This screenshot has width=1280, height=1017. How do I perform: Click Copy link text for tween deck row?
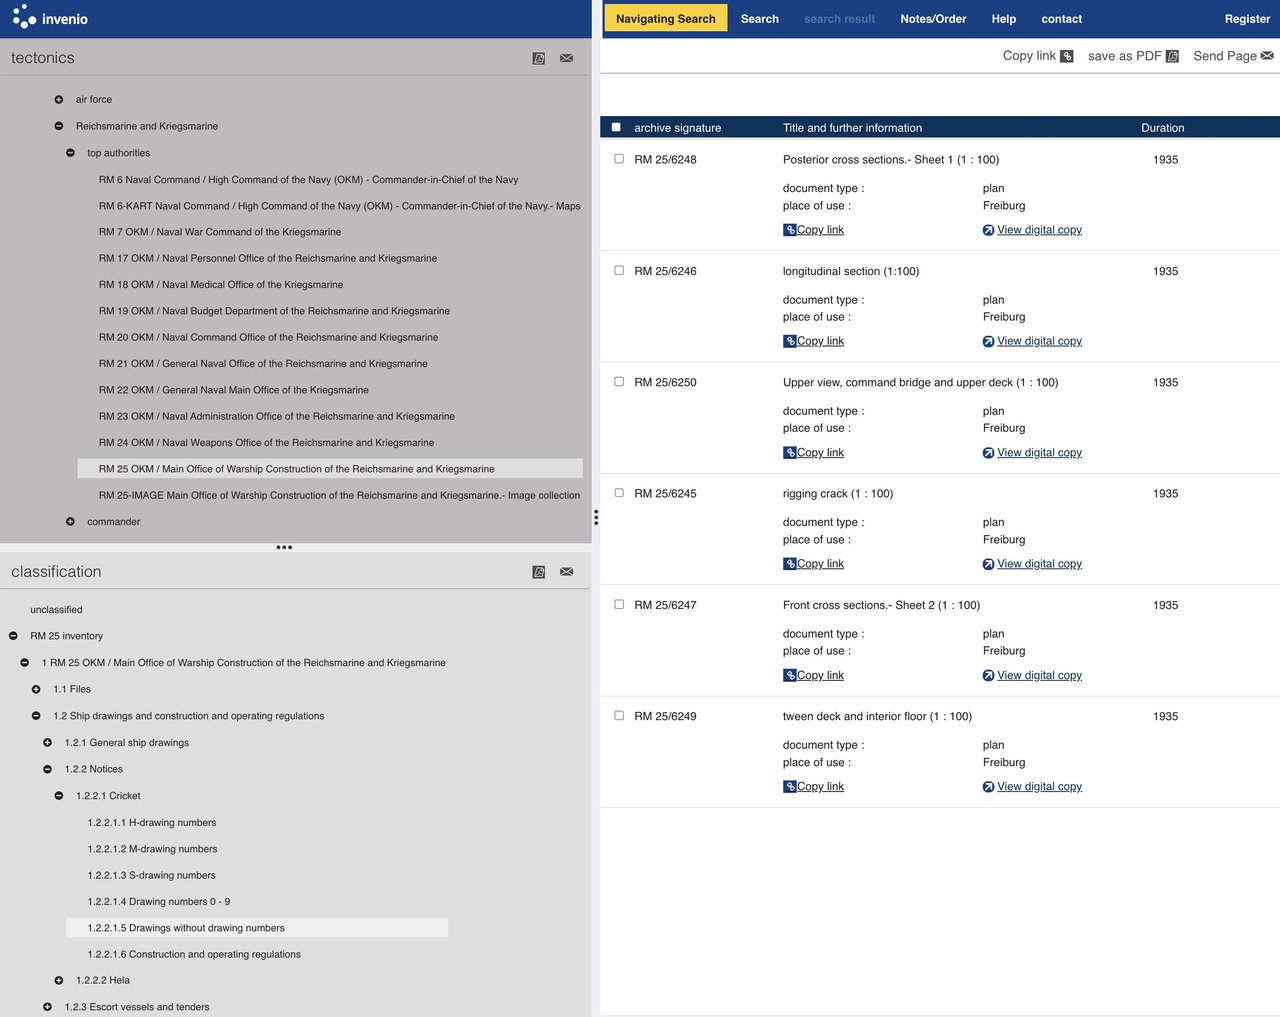tap(820, 787)
